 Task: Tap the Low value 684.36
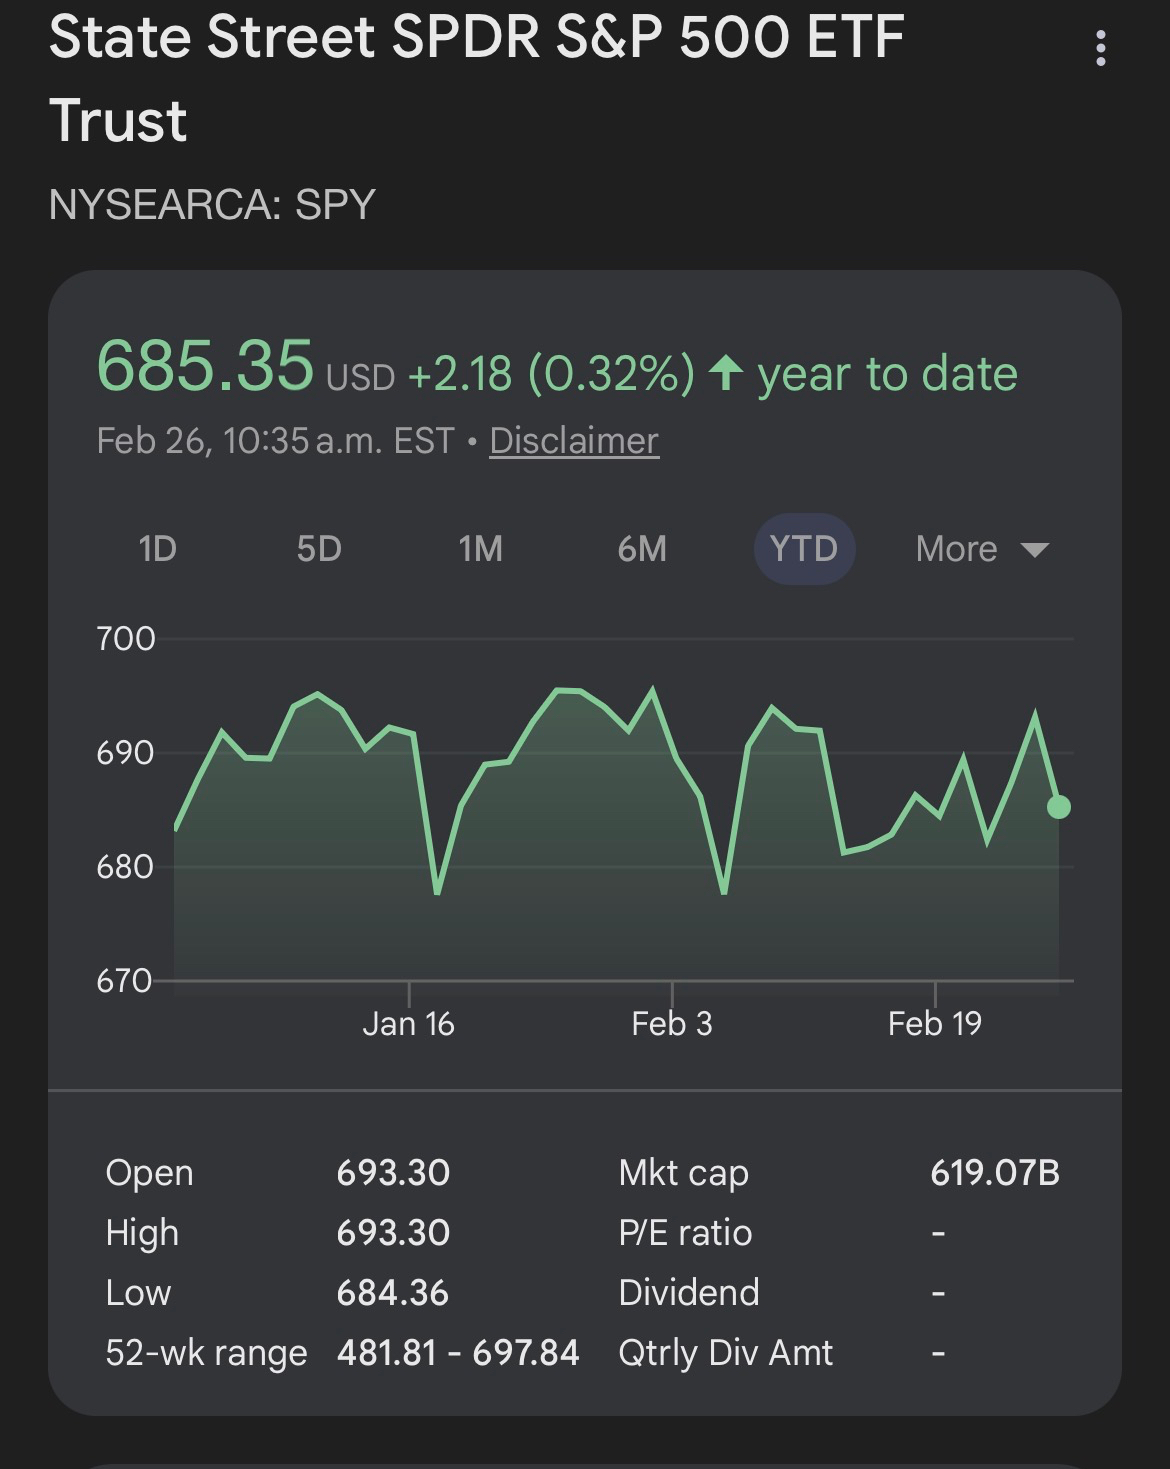(392, 1293)
